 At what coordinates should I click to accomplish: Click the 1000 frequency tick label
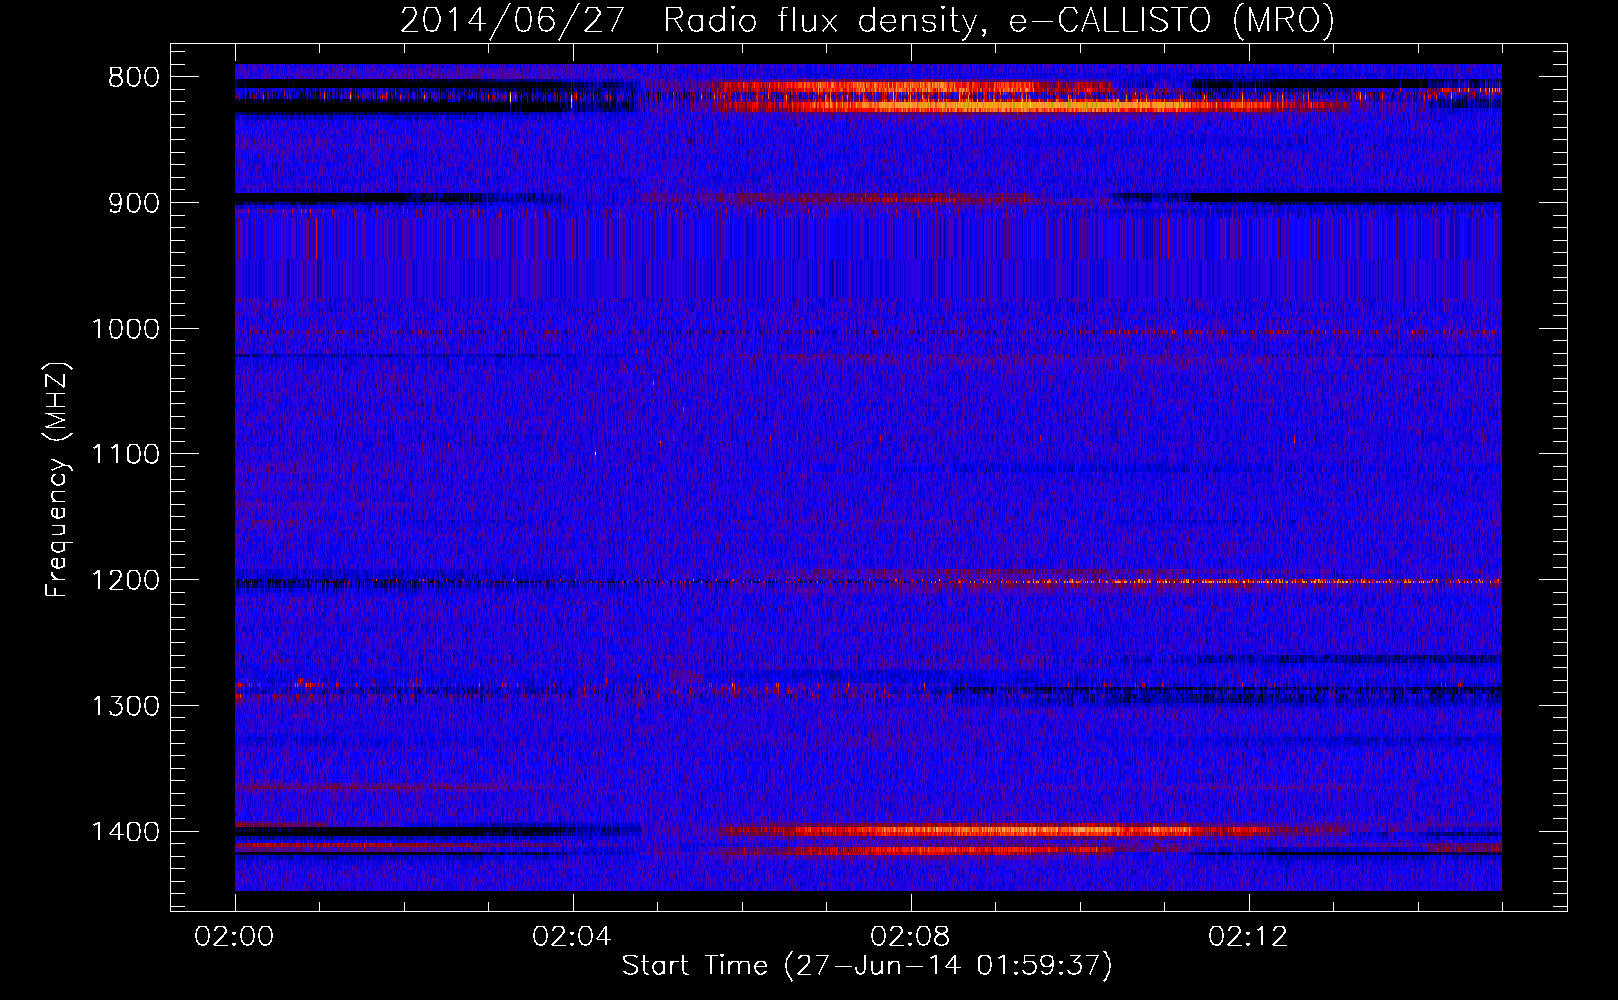(x=125, y=329)
